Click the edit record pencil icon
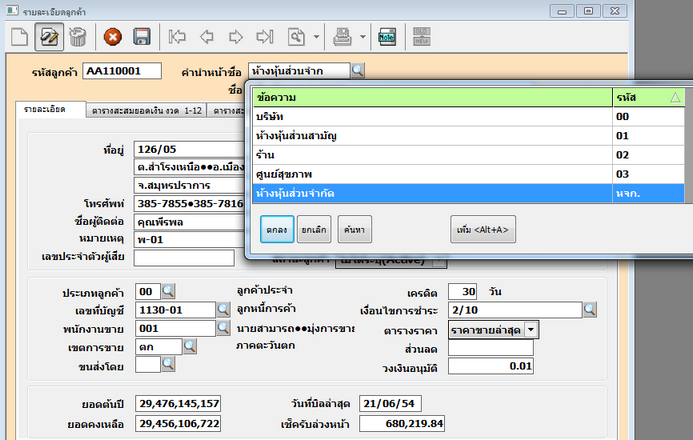The height and width of the screenshot is (440, 693). [x=48, y=38]
